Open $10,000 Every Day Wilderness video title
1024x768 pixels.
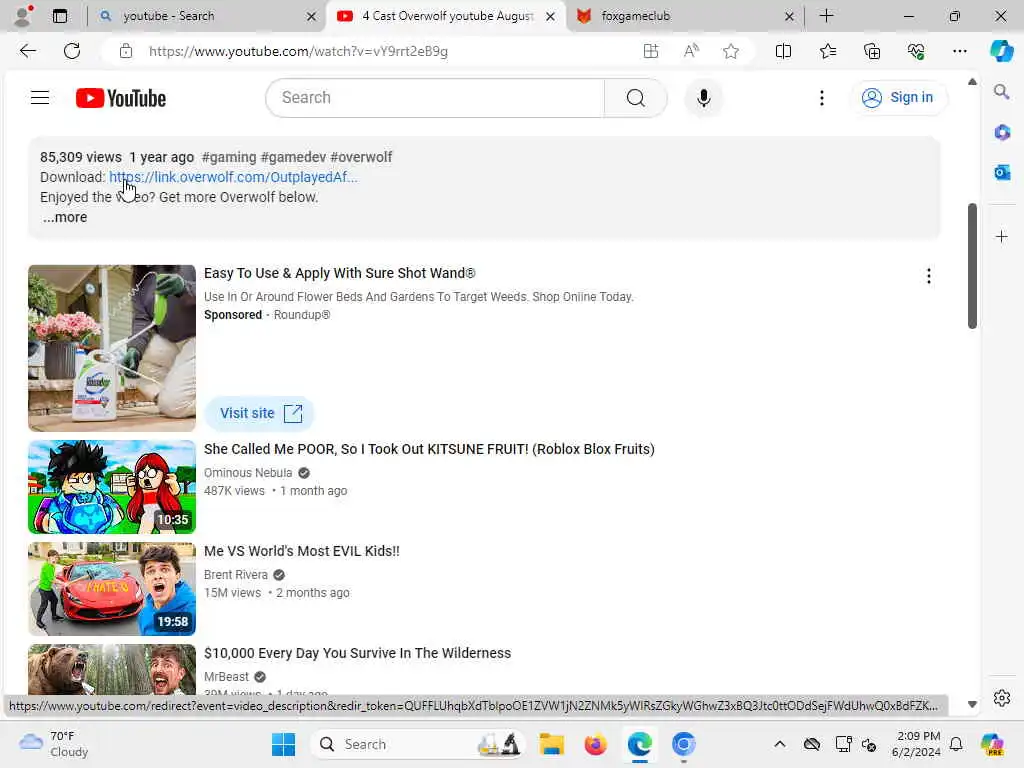pos(357,653)
